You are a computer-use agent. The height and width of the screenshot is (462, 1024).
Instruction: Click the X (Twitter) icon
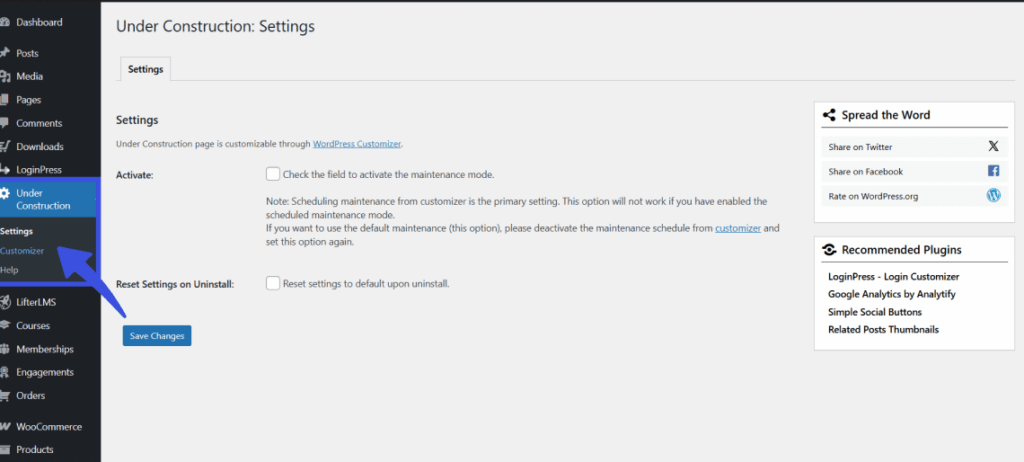pyautogui.click(x=993, y=146)
